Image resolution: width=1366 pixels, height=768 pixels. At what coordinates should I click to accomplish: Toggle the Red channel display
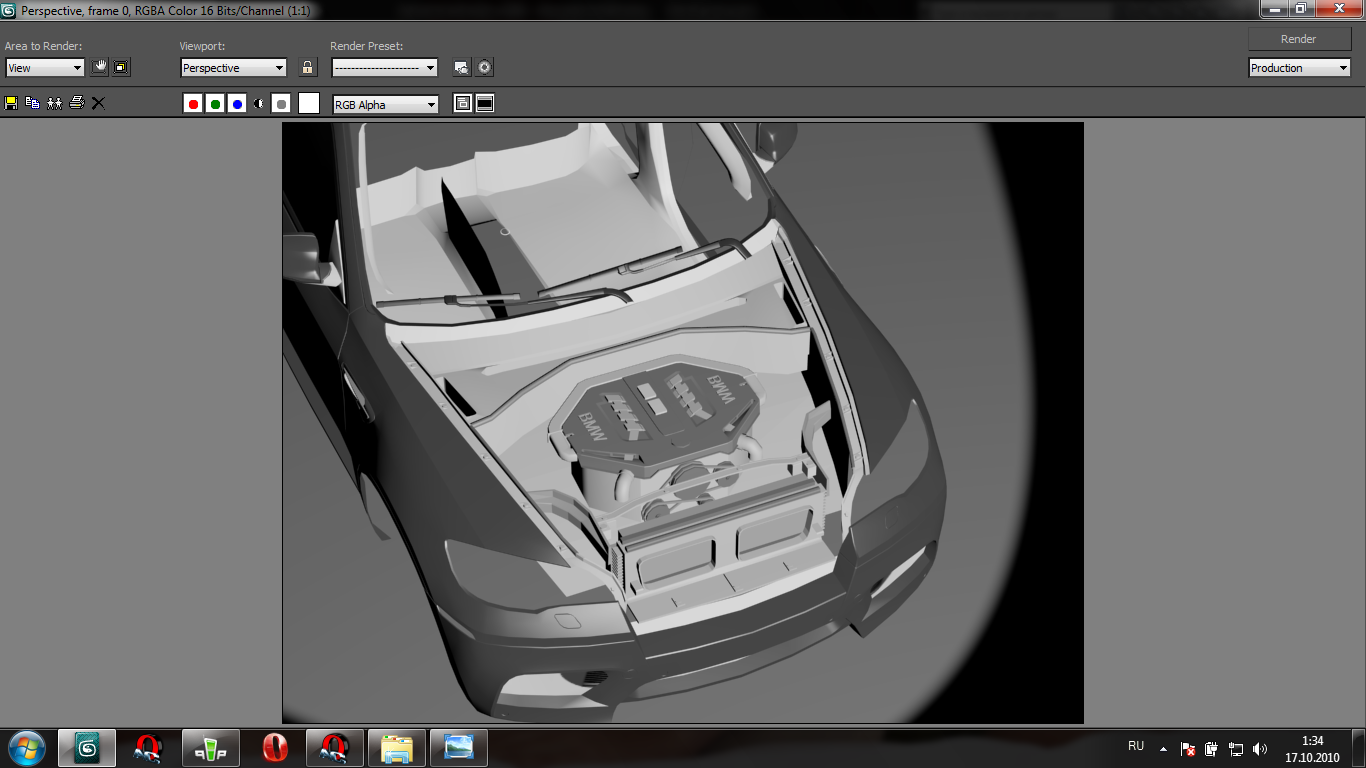193,104
